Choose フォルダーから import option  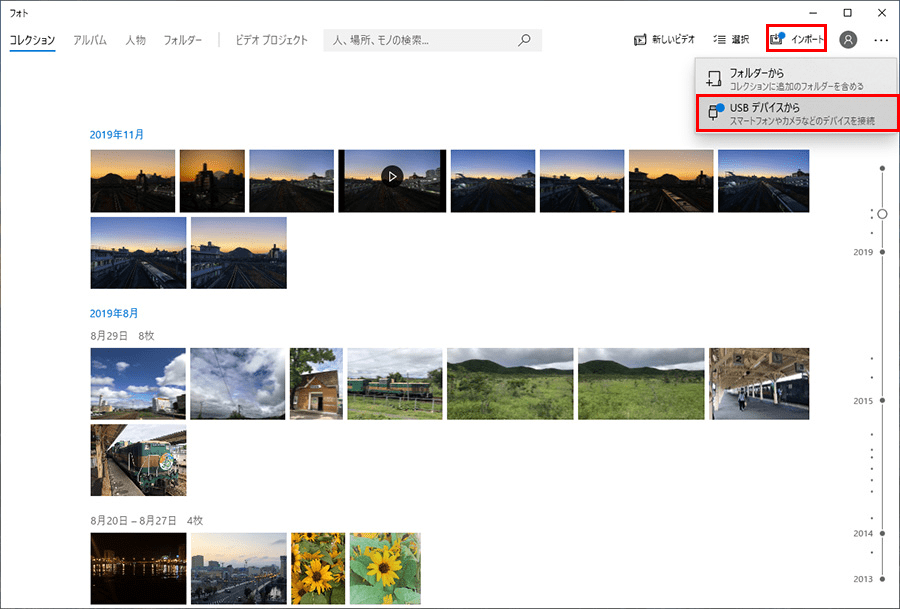[796, 79]
